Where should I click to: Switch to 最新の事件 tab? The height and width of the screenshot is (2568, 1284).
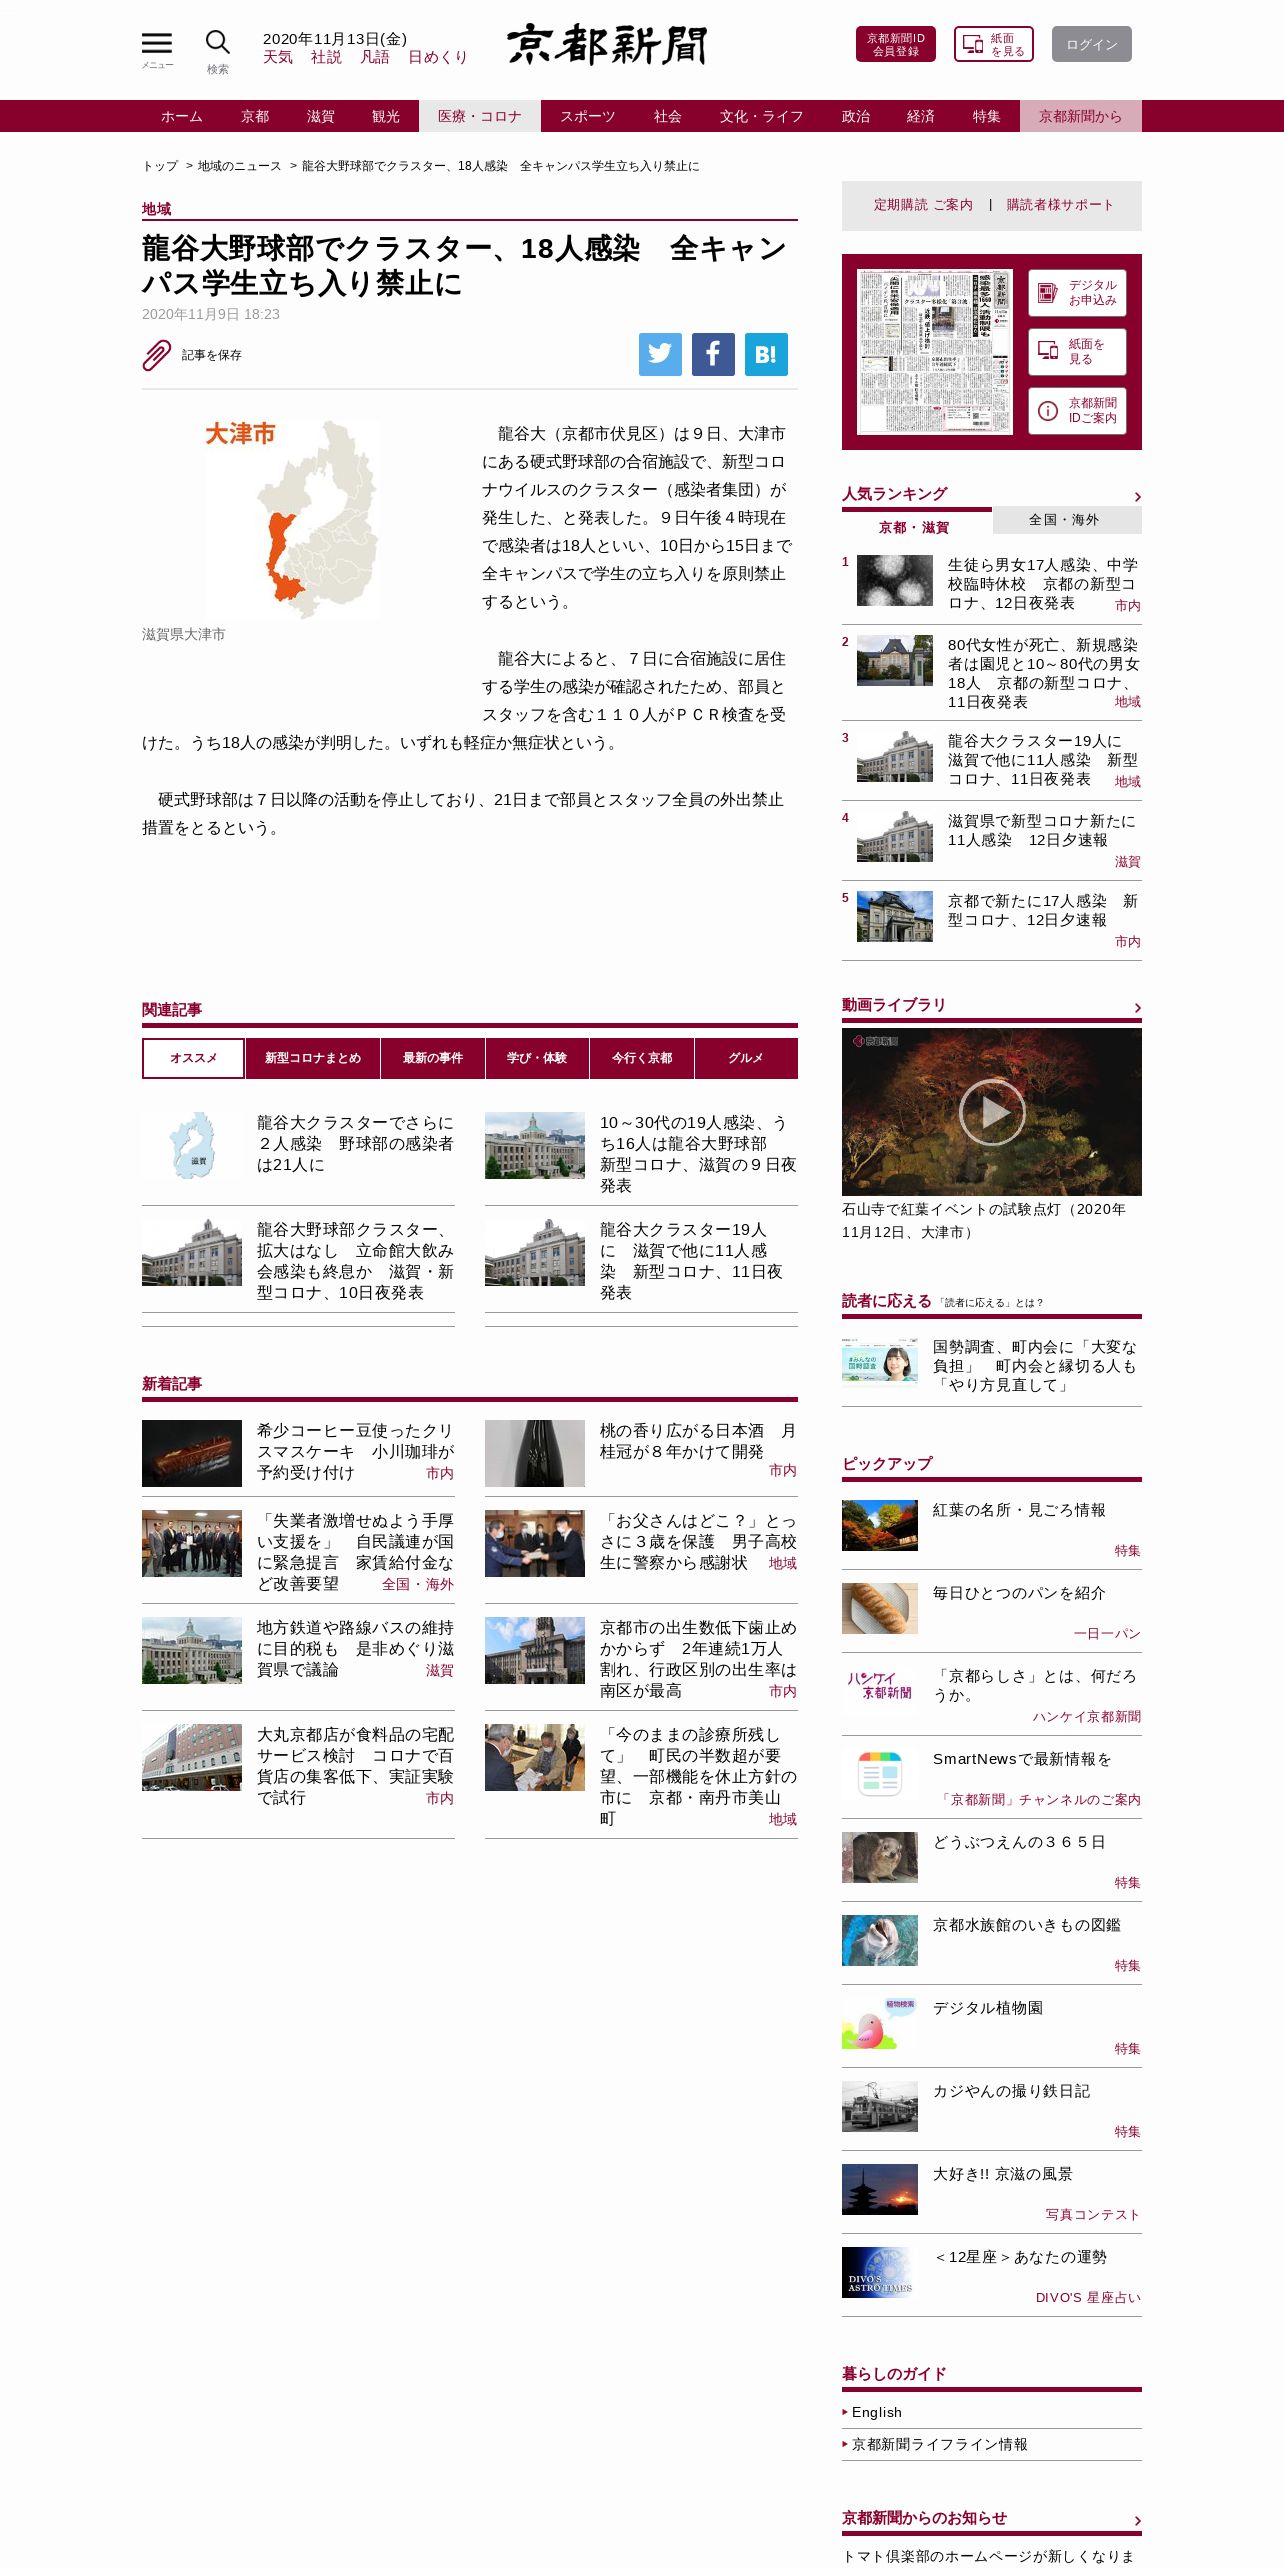[x=433, y=1058]
